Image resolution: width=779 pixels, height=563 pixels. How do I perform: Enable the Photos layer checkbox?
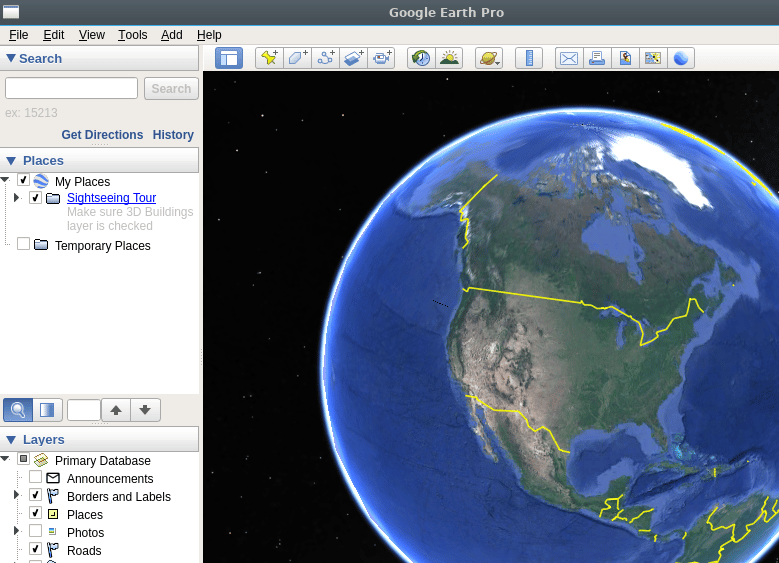pos(35,531)
